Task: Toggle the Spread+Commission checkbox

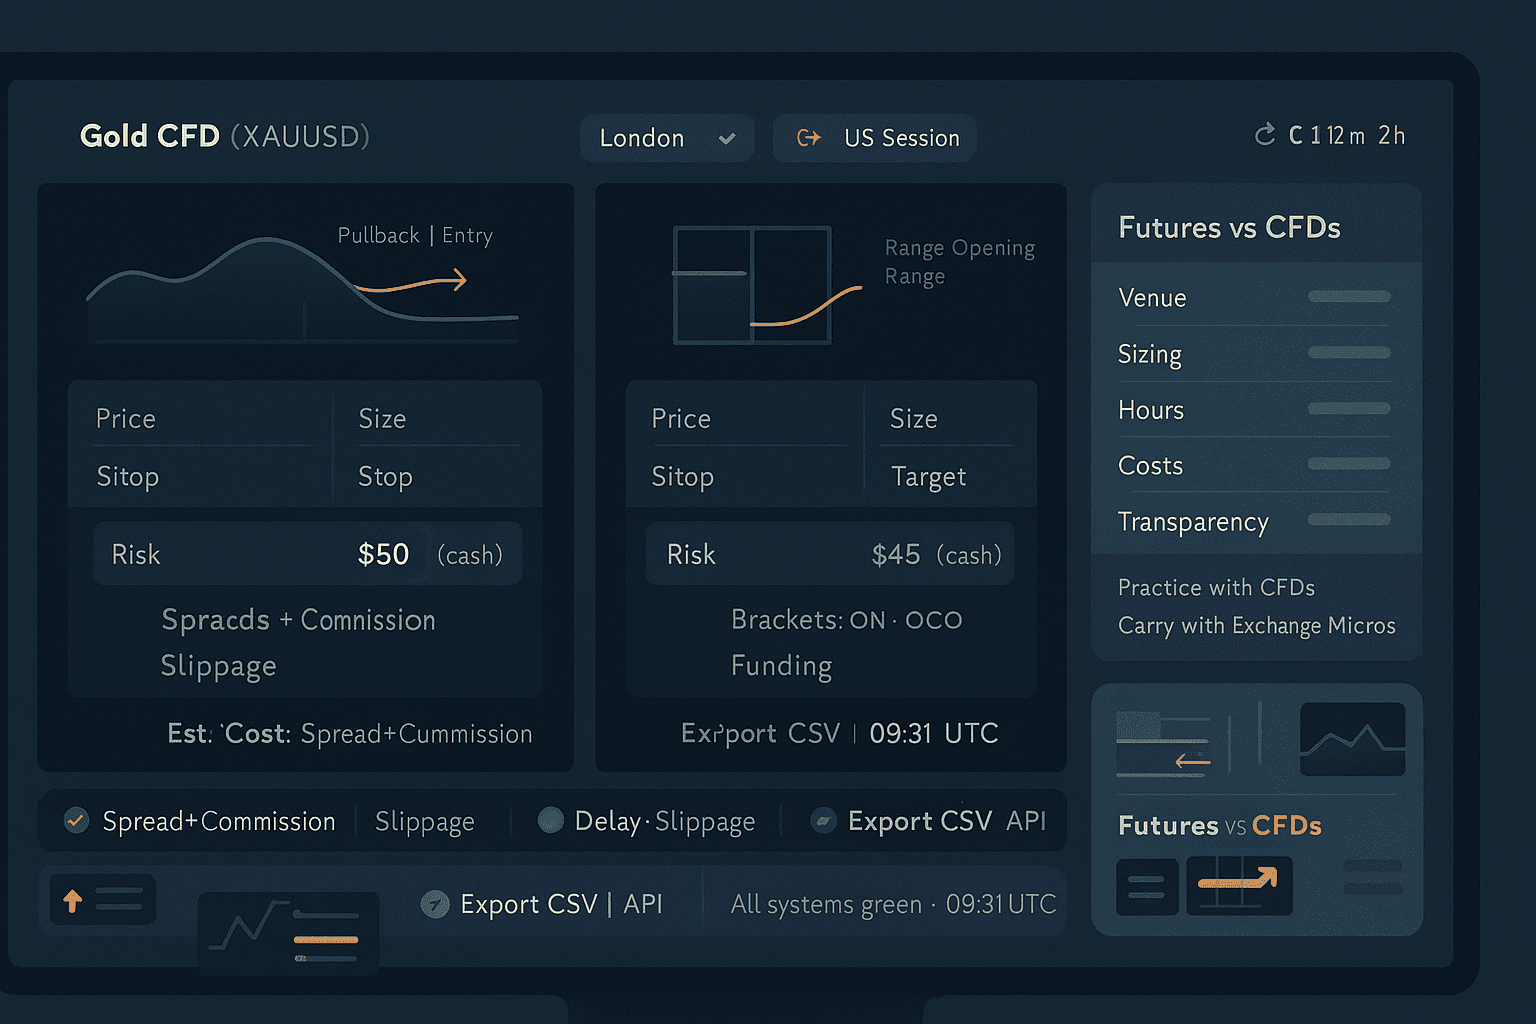Action: tap(76, 821)
